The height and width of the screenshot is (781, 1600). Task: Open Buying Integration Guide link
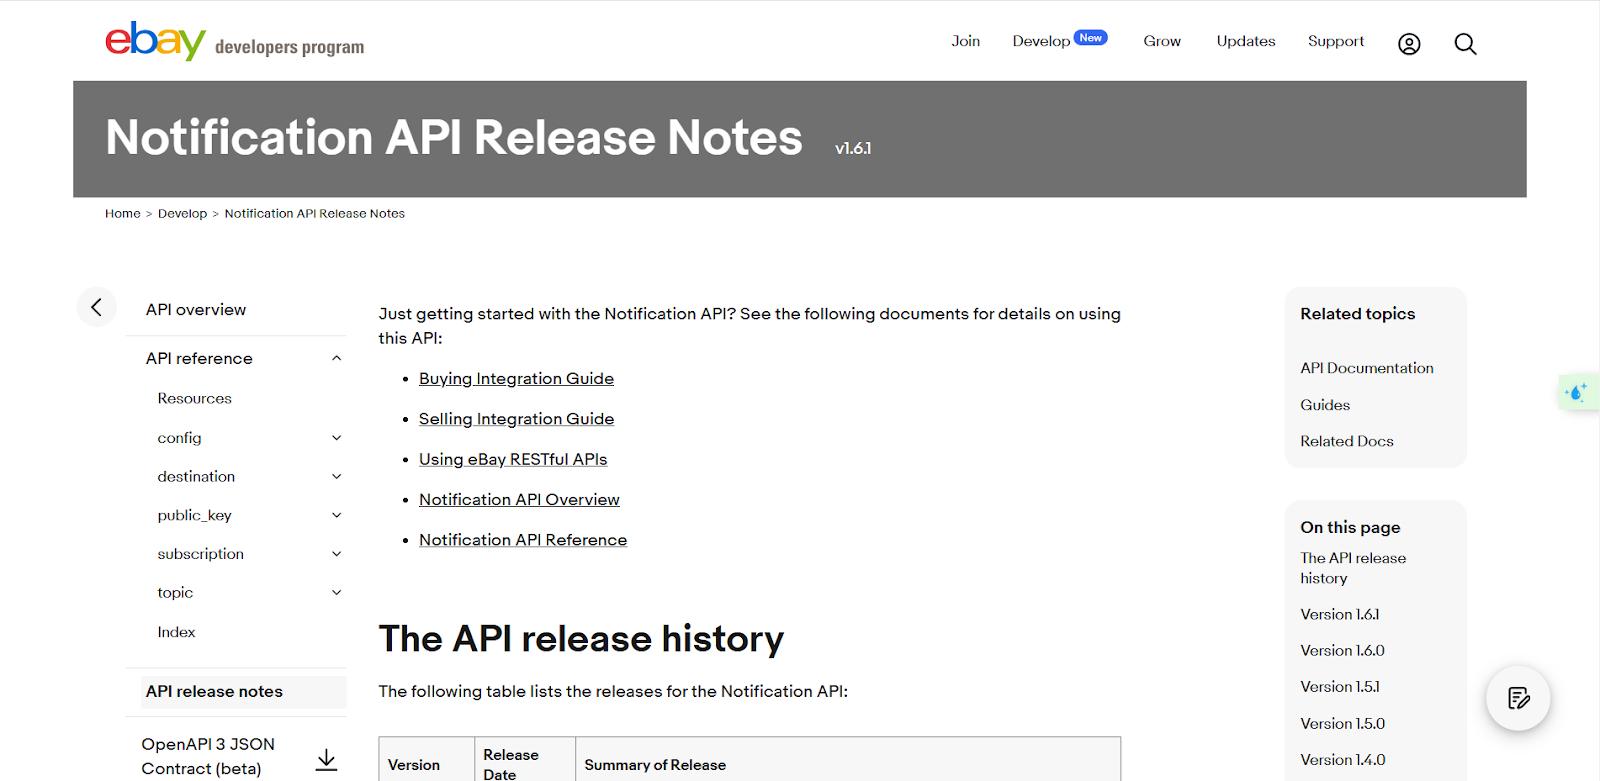516,379
